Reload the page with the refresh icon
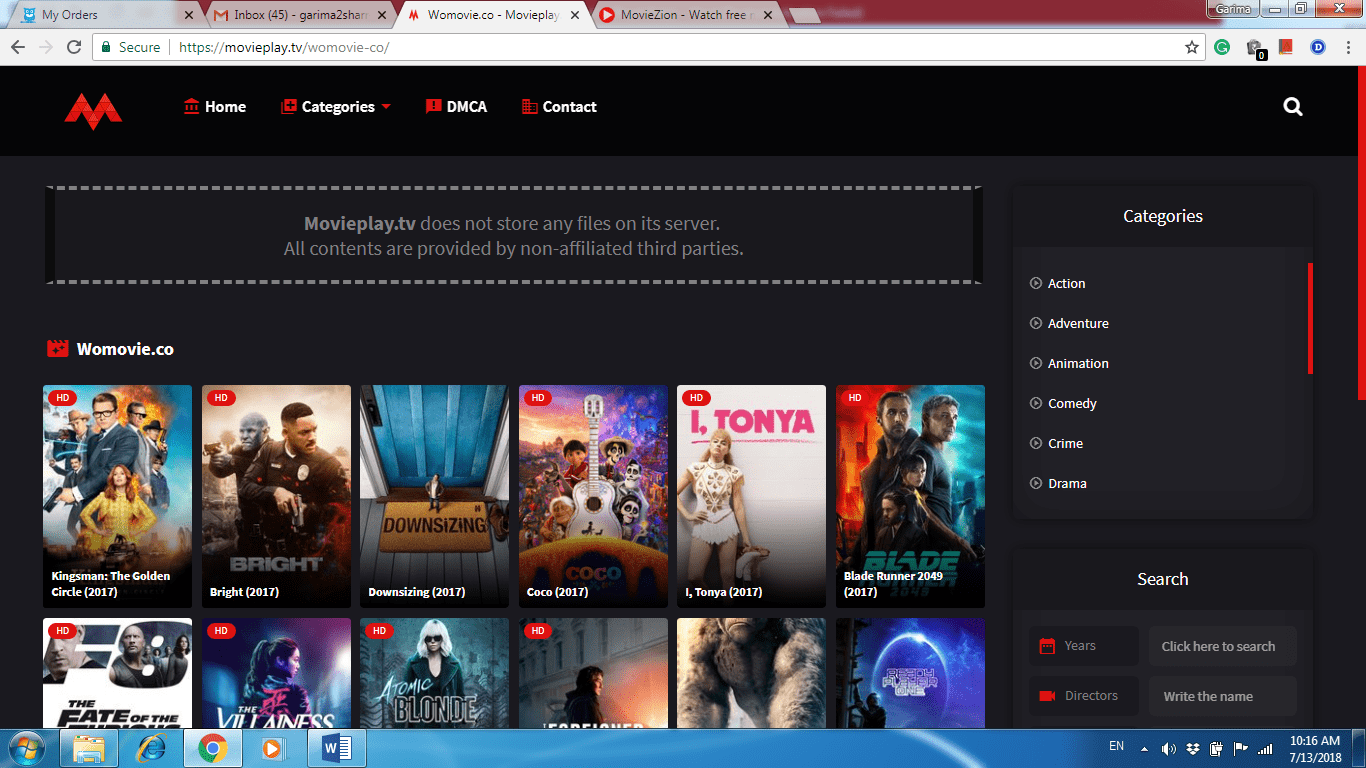This screenshot has height=768, width=1366. click(74, 47)
